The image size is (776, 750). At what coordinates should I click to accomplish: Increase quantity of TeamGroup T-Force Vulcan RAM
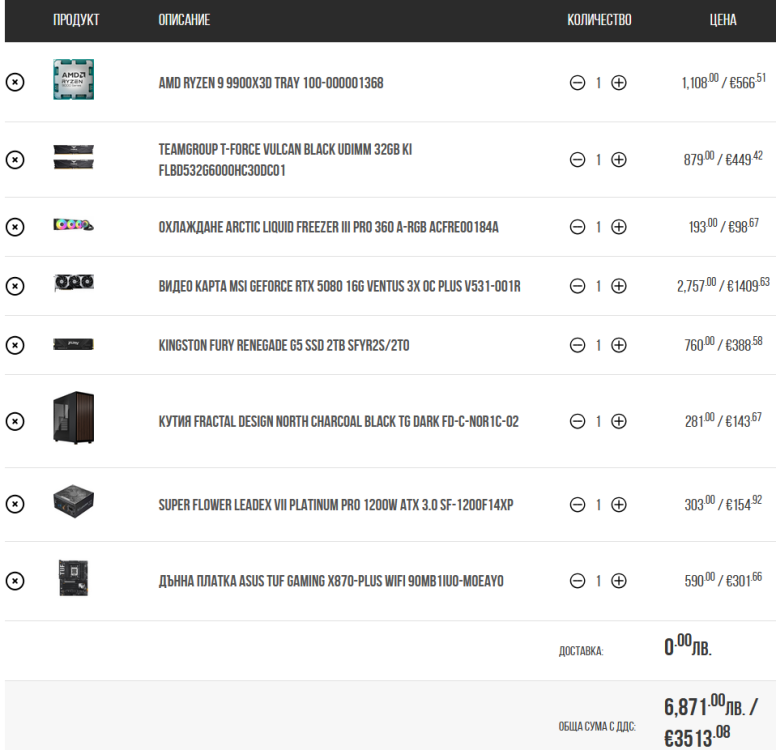tap(619, 160)
